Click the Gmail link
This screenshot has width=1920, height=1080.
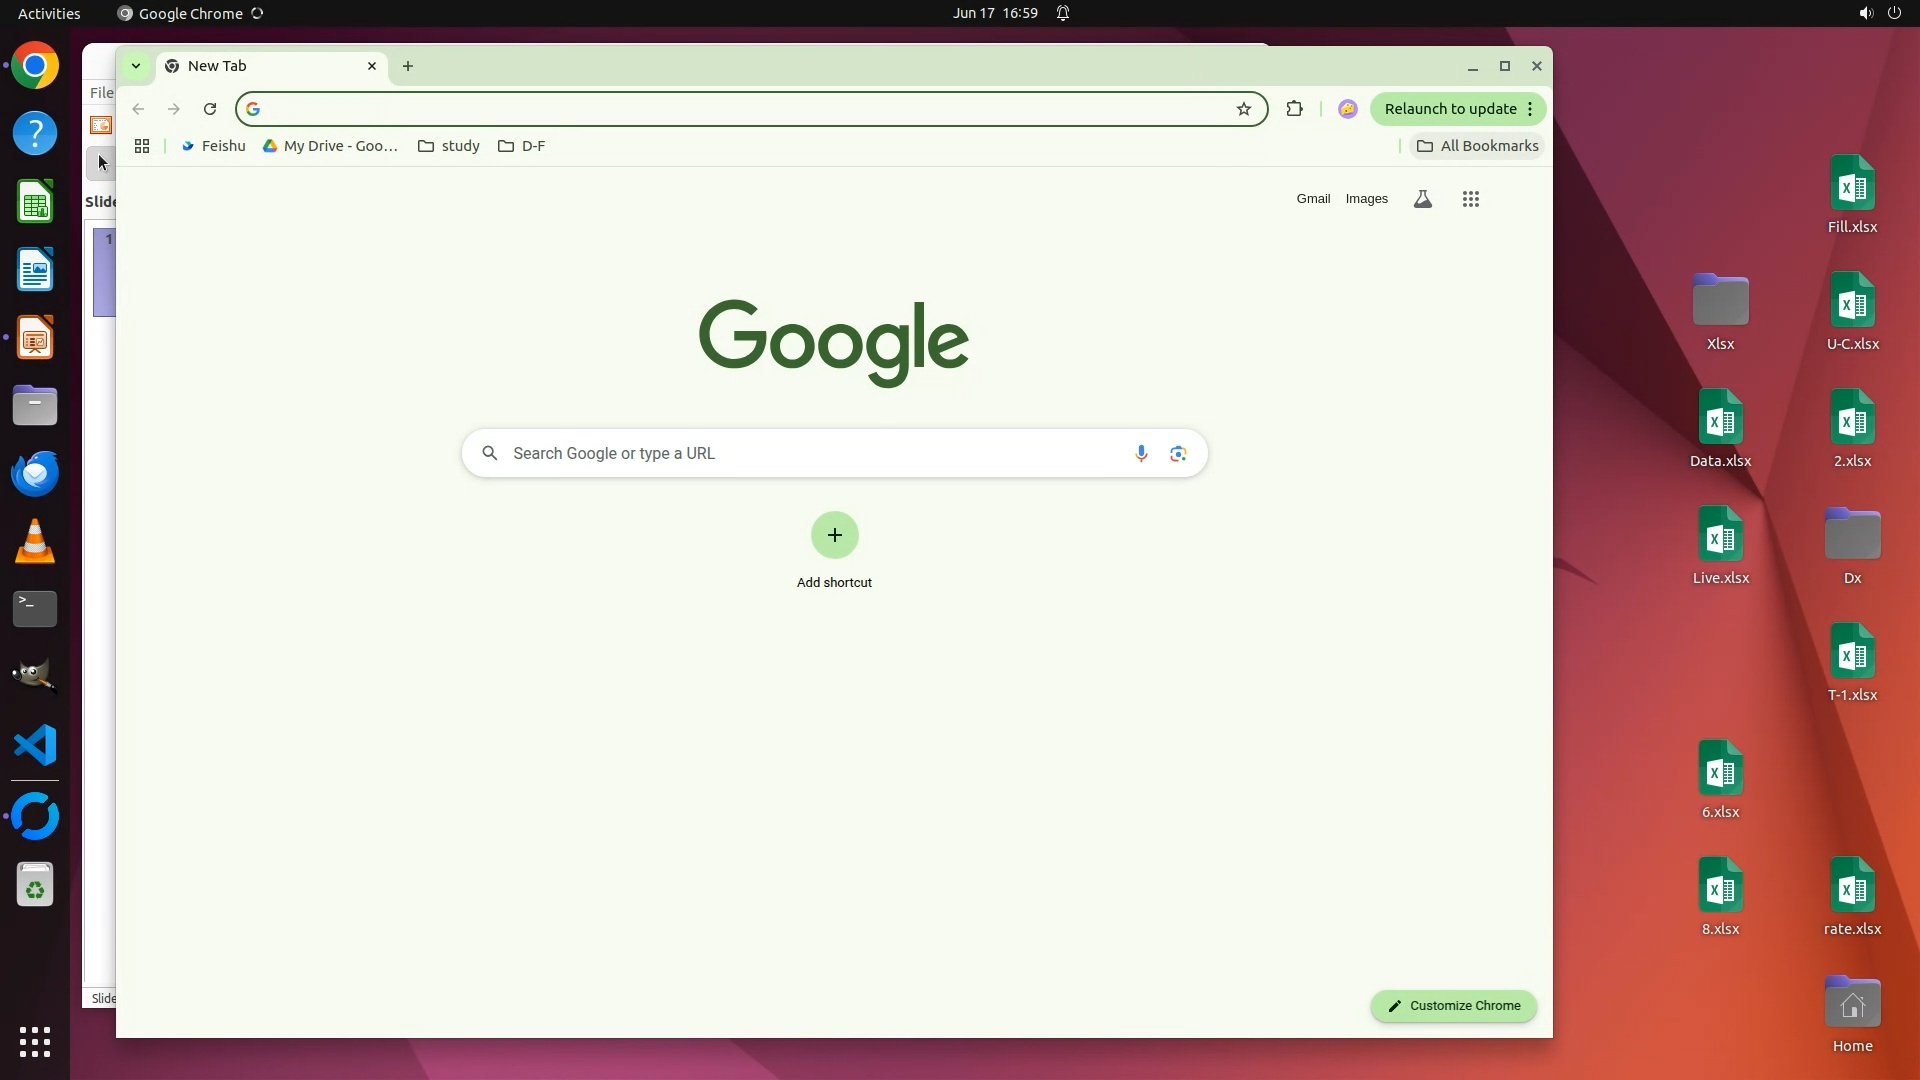point(1313,199)
